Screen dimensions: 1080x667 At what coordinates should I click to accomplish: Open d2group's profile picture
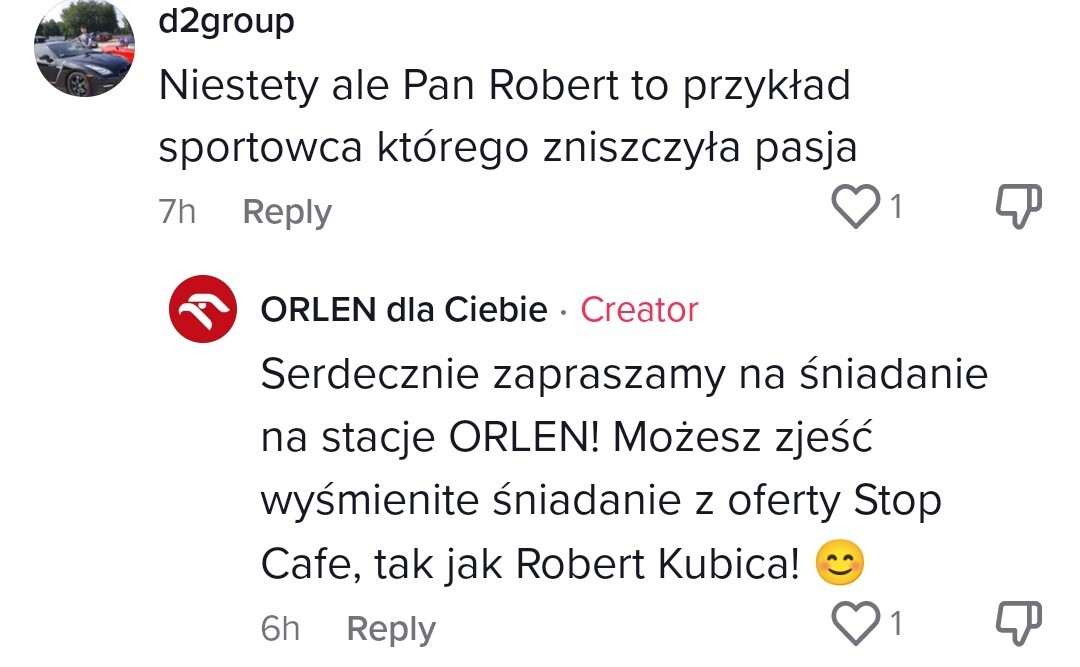click(83, 50)
